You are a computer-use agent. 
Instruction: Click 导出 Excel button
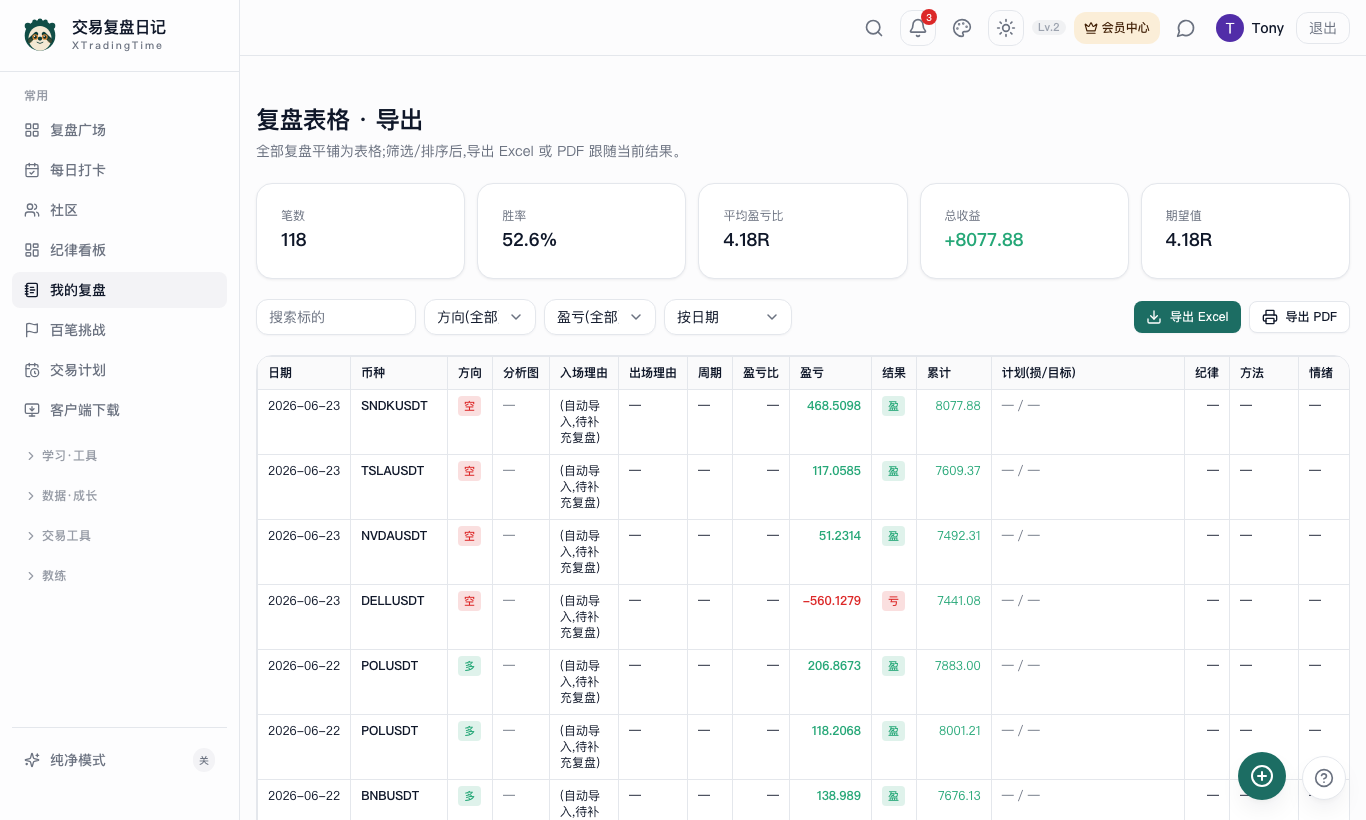click(x=1187, y=317)
